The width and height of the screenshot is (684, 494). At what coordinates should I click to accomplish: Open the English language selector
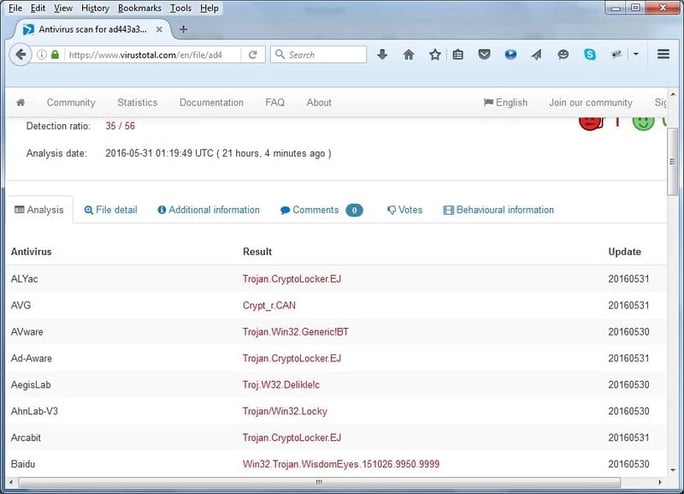[505, 102]
